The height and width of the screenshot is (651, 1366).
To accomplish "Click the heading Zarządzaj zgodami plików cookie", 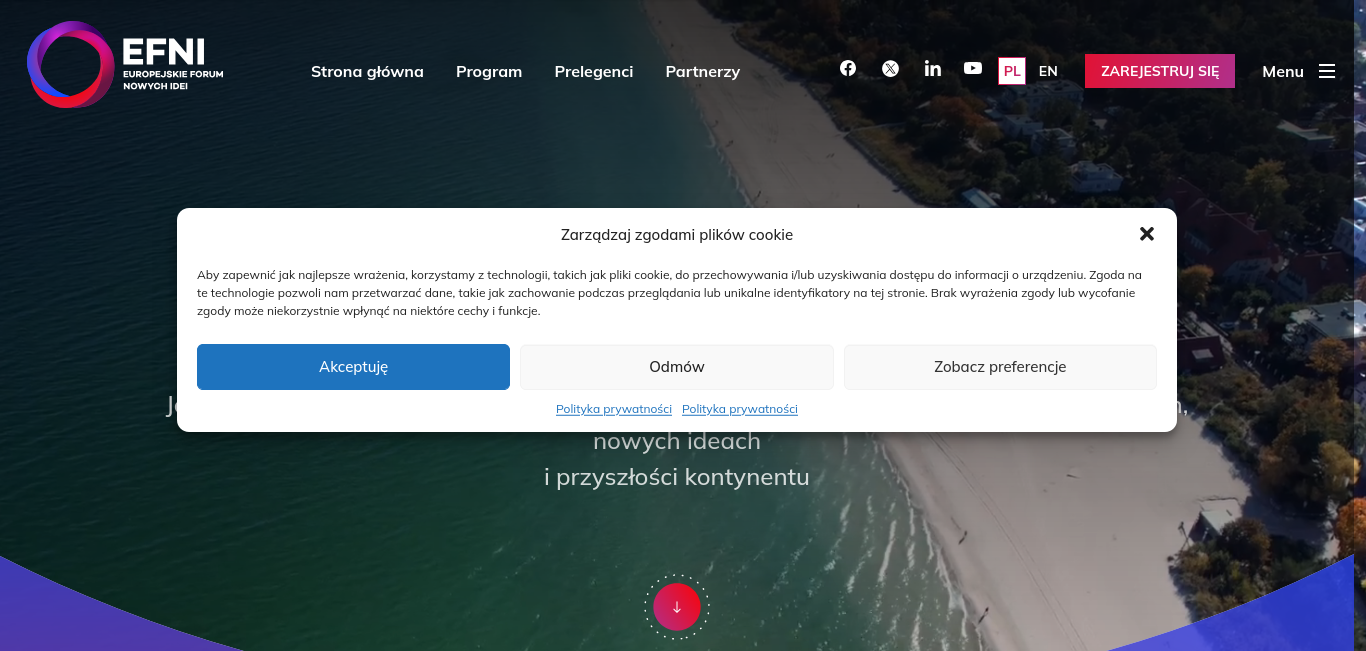I will pos(677,235).
